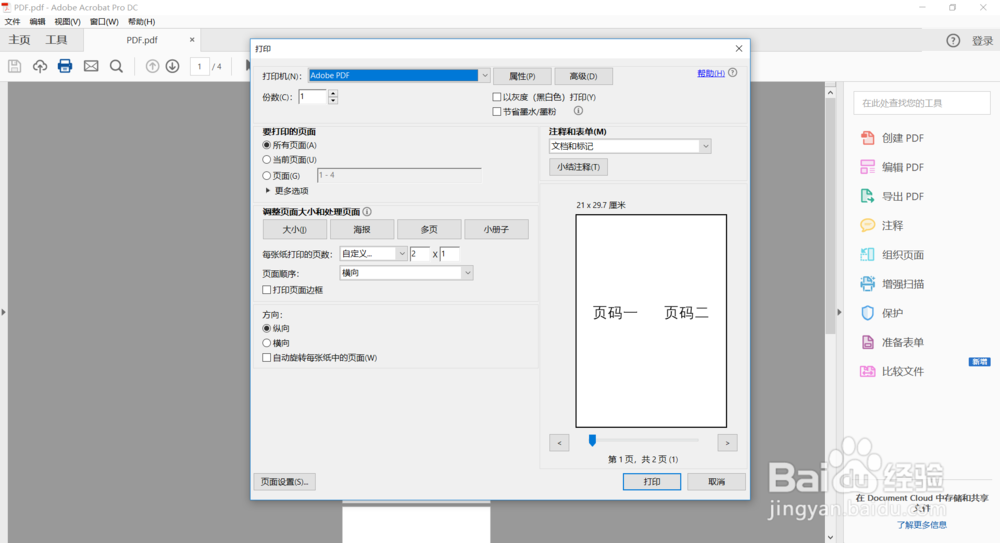Click the 帮助(H) link in dialog
1000x543 pixels.
711,73
